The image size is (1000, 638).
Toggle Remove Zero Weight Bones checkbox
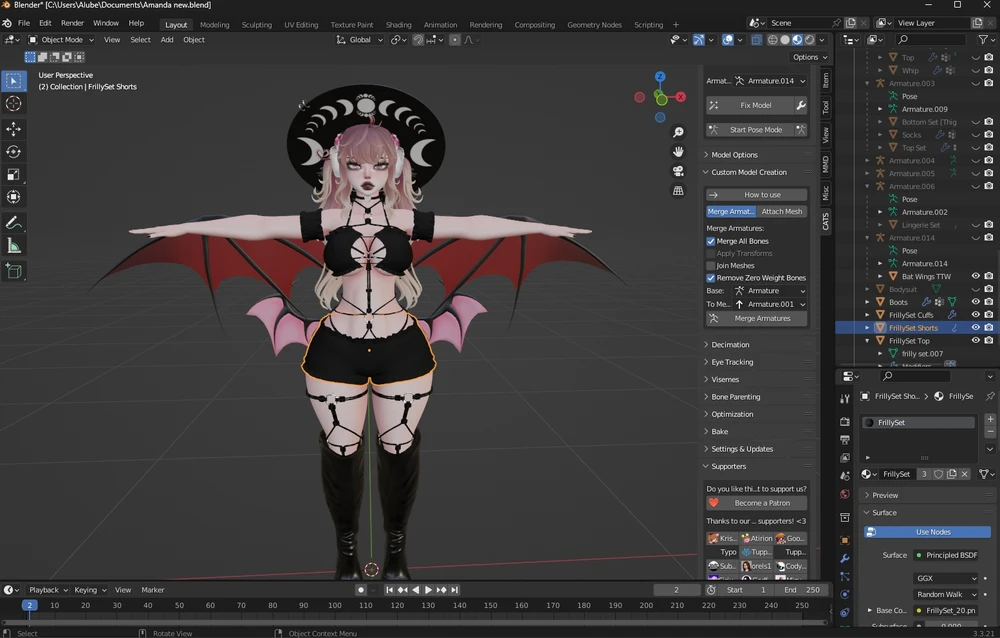710,278
